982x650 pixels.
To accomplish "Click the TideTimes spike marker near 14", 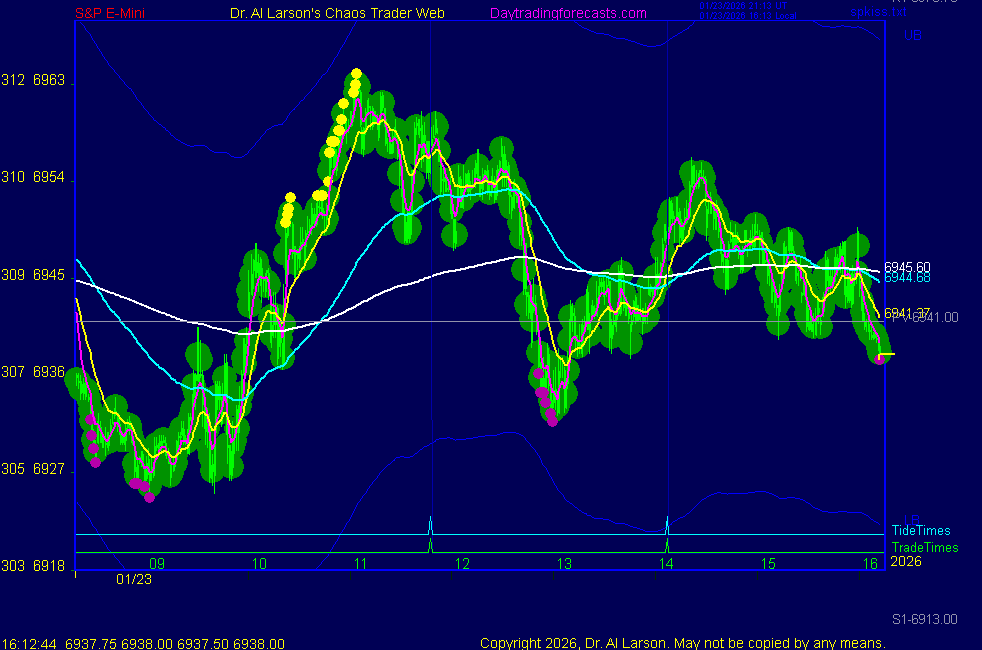I will pyautogui.click(x=667, y=524).
